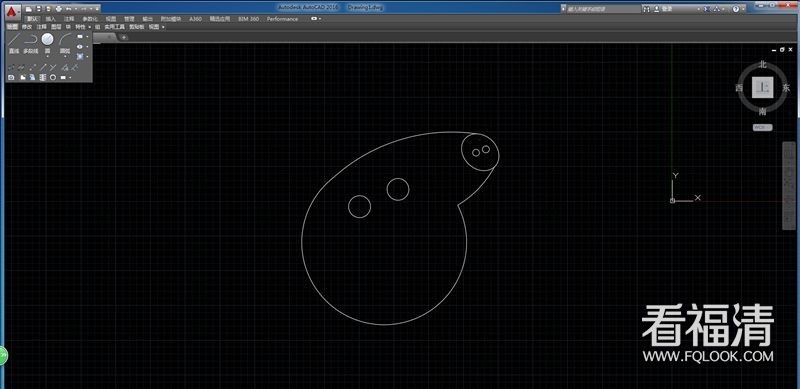The image size is (800, 389).
Task: Click 南 (South) on the ViewCube compass
Action: [x=762, y=111]
